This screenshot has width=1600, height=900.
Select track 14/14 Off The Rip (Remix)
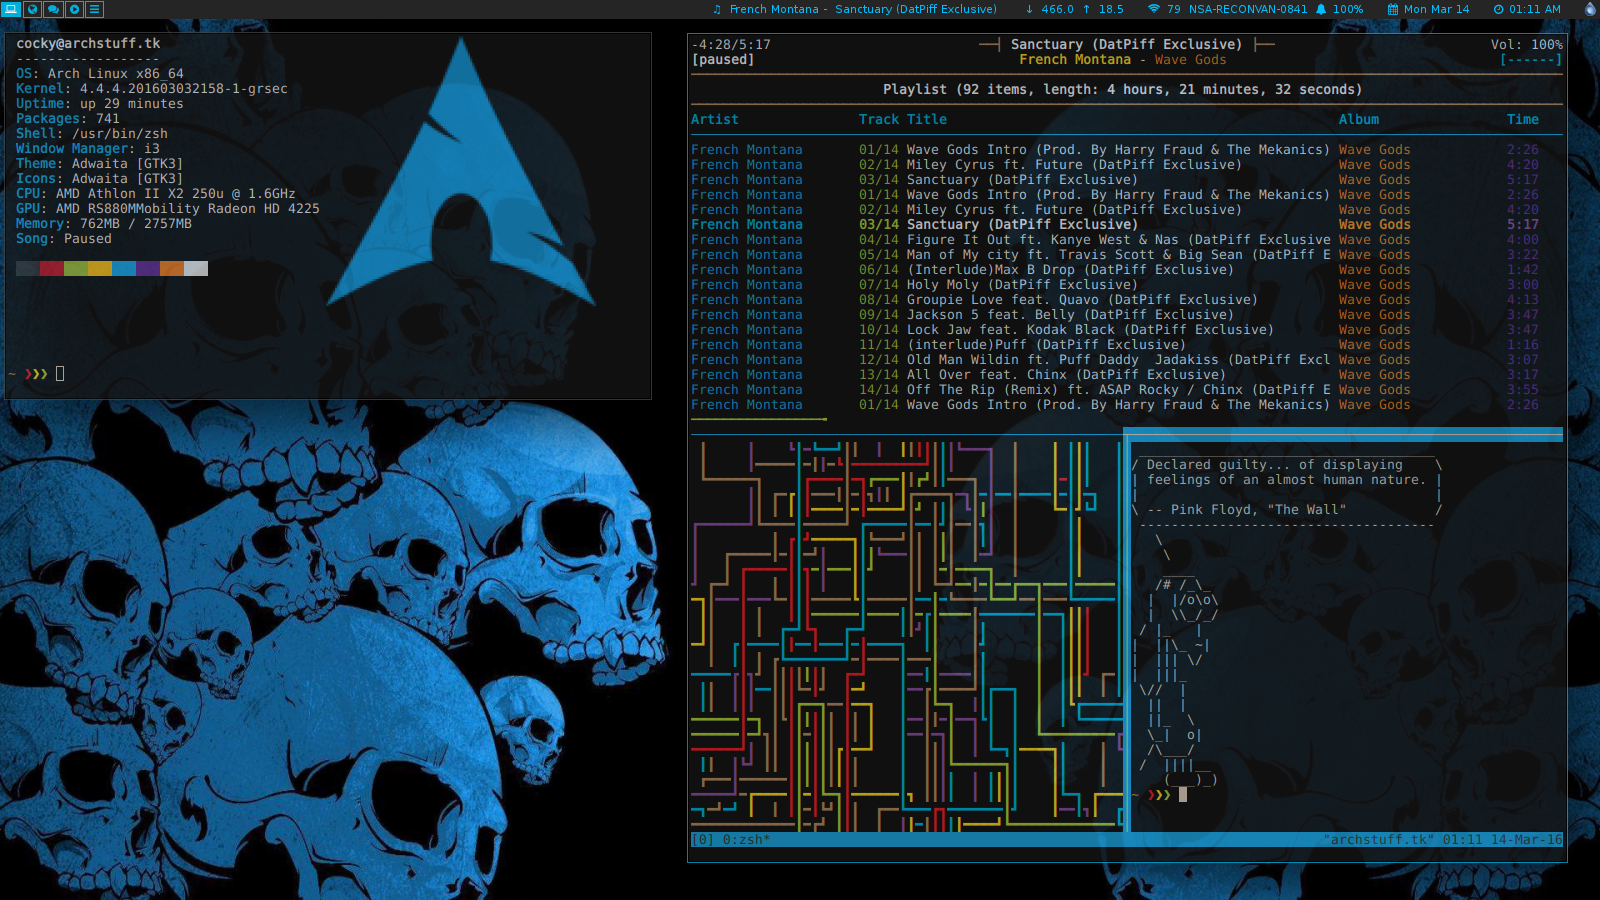pos(1115,390)
